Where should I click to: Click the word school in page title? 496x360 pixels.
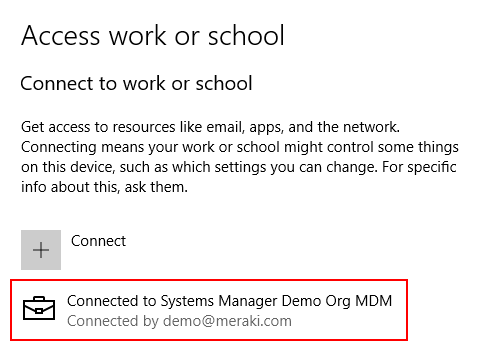[246, 36]
